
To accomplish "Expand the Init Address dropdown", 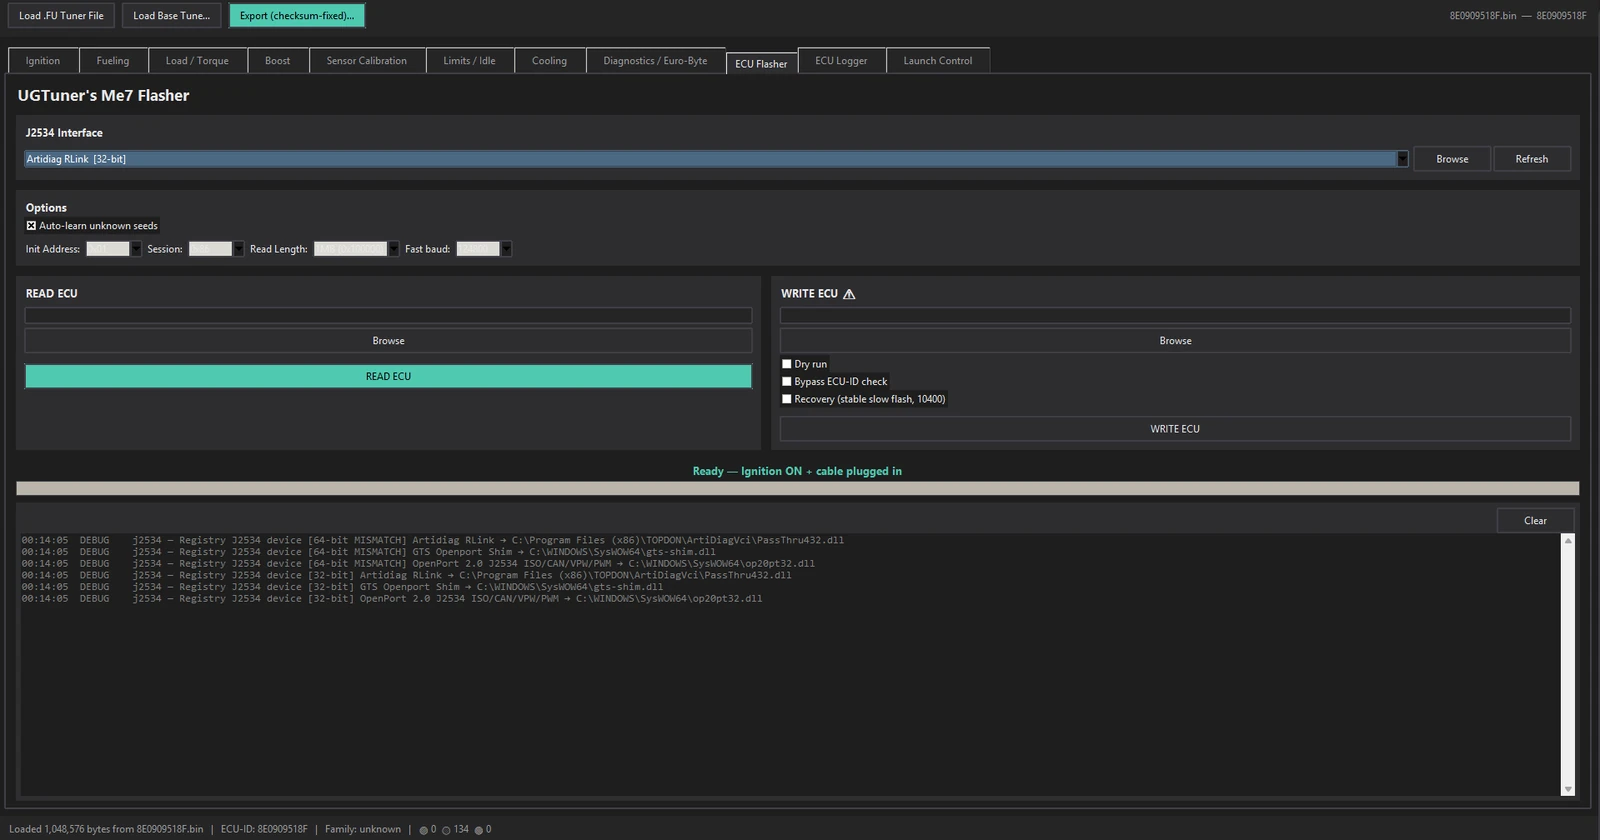I will tap(136, 249).
